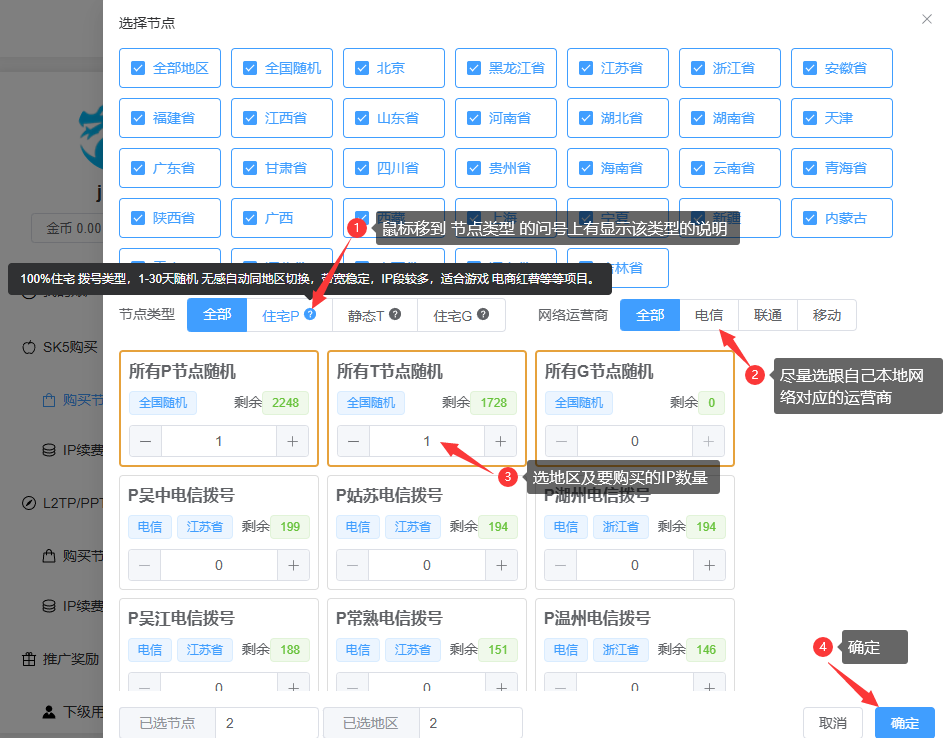Viewport: 944px width, 738px height.
Task: Decrease quantity for 所有P节点随机 with minus
Action: (145, 441)
